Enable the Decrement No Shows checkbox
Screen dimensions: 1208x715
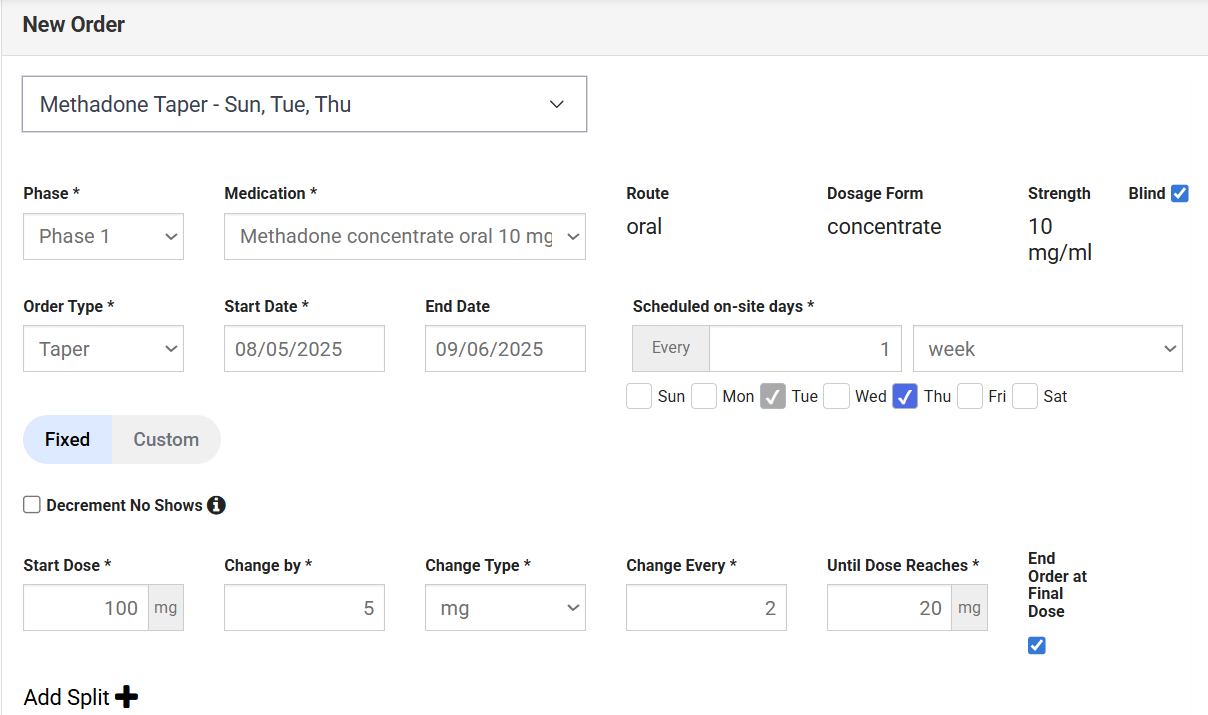coord(32,505)
